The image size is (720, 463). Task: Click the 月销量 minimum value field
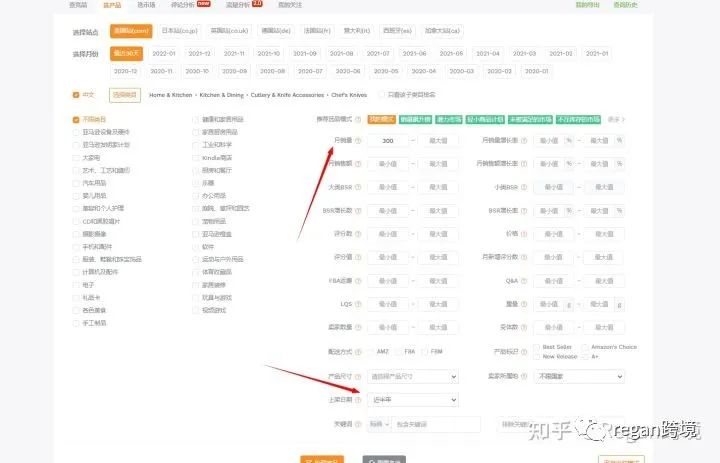pyautogui.click(x=388, y=141)
